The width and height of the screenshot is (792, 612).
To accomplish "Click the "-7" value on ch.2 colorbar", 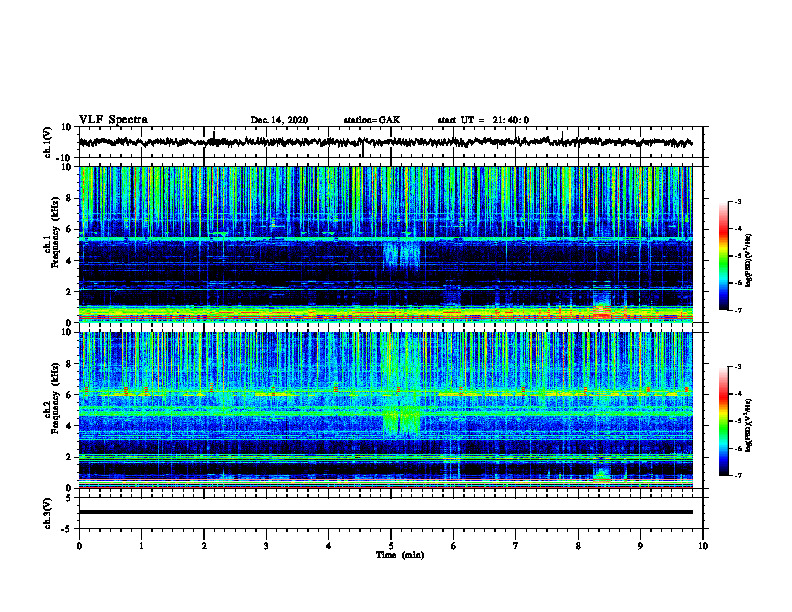I will coord(738,475).
